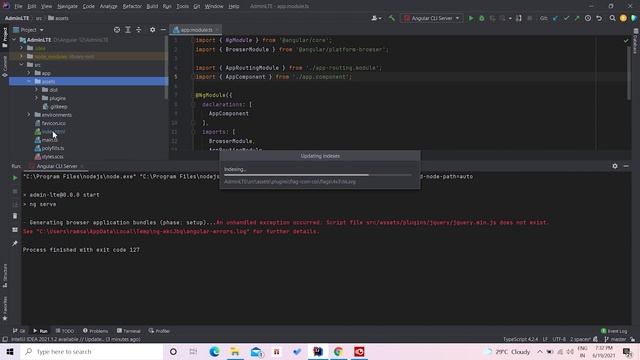This screenshot has width=640, height=360.
Task: Open the File menu
Action: [x=18, y=6]
